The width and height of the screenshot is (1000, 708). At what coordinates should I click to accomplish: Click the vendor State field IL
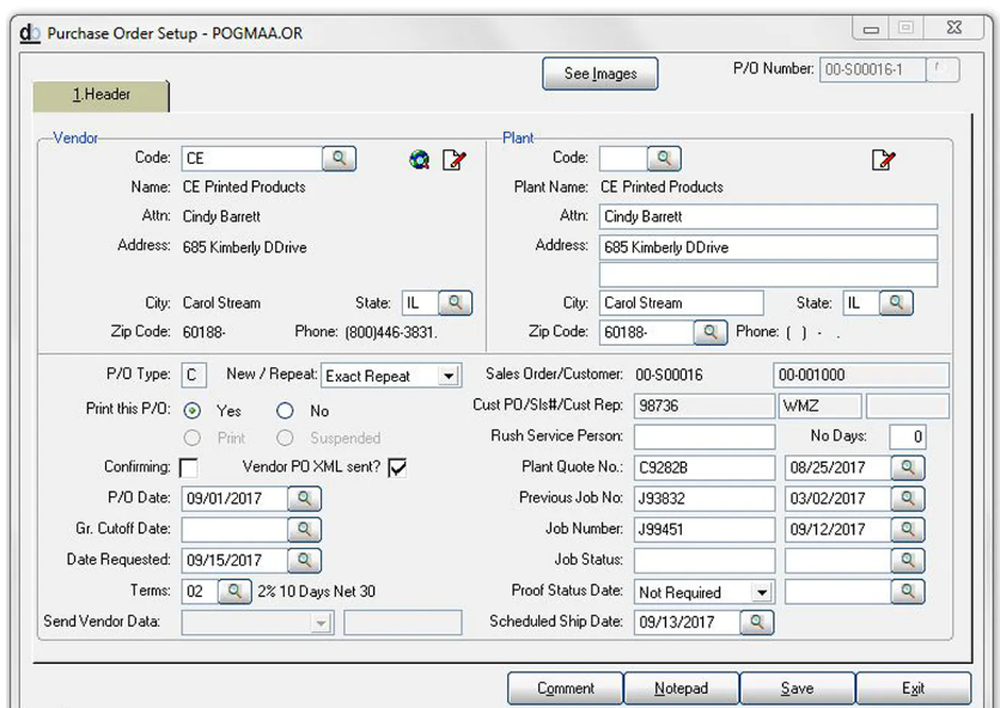tap(420, 303)
